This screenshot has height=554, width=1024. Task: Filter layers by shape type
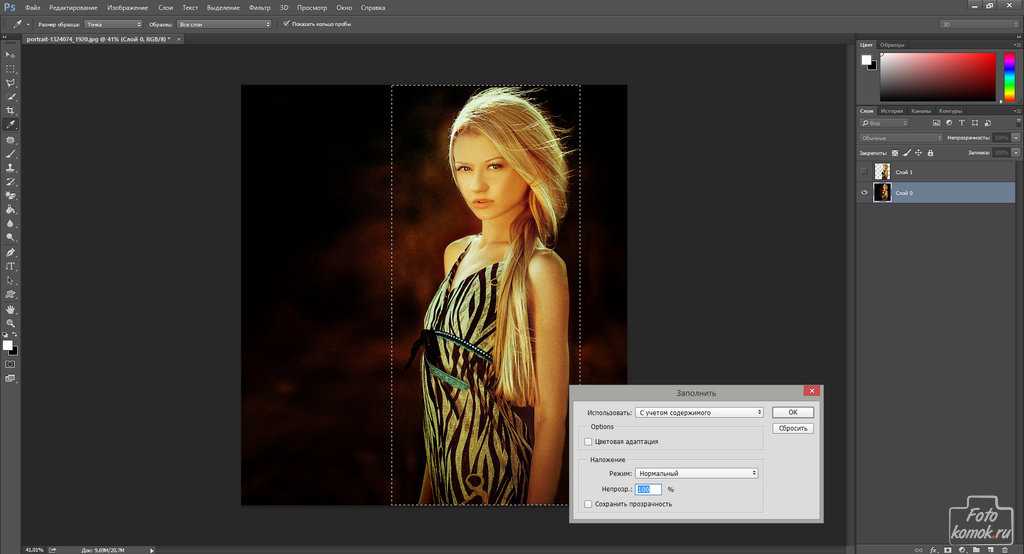975,123
